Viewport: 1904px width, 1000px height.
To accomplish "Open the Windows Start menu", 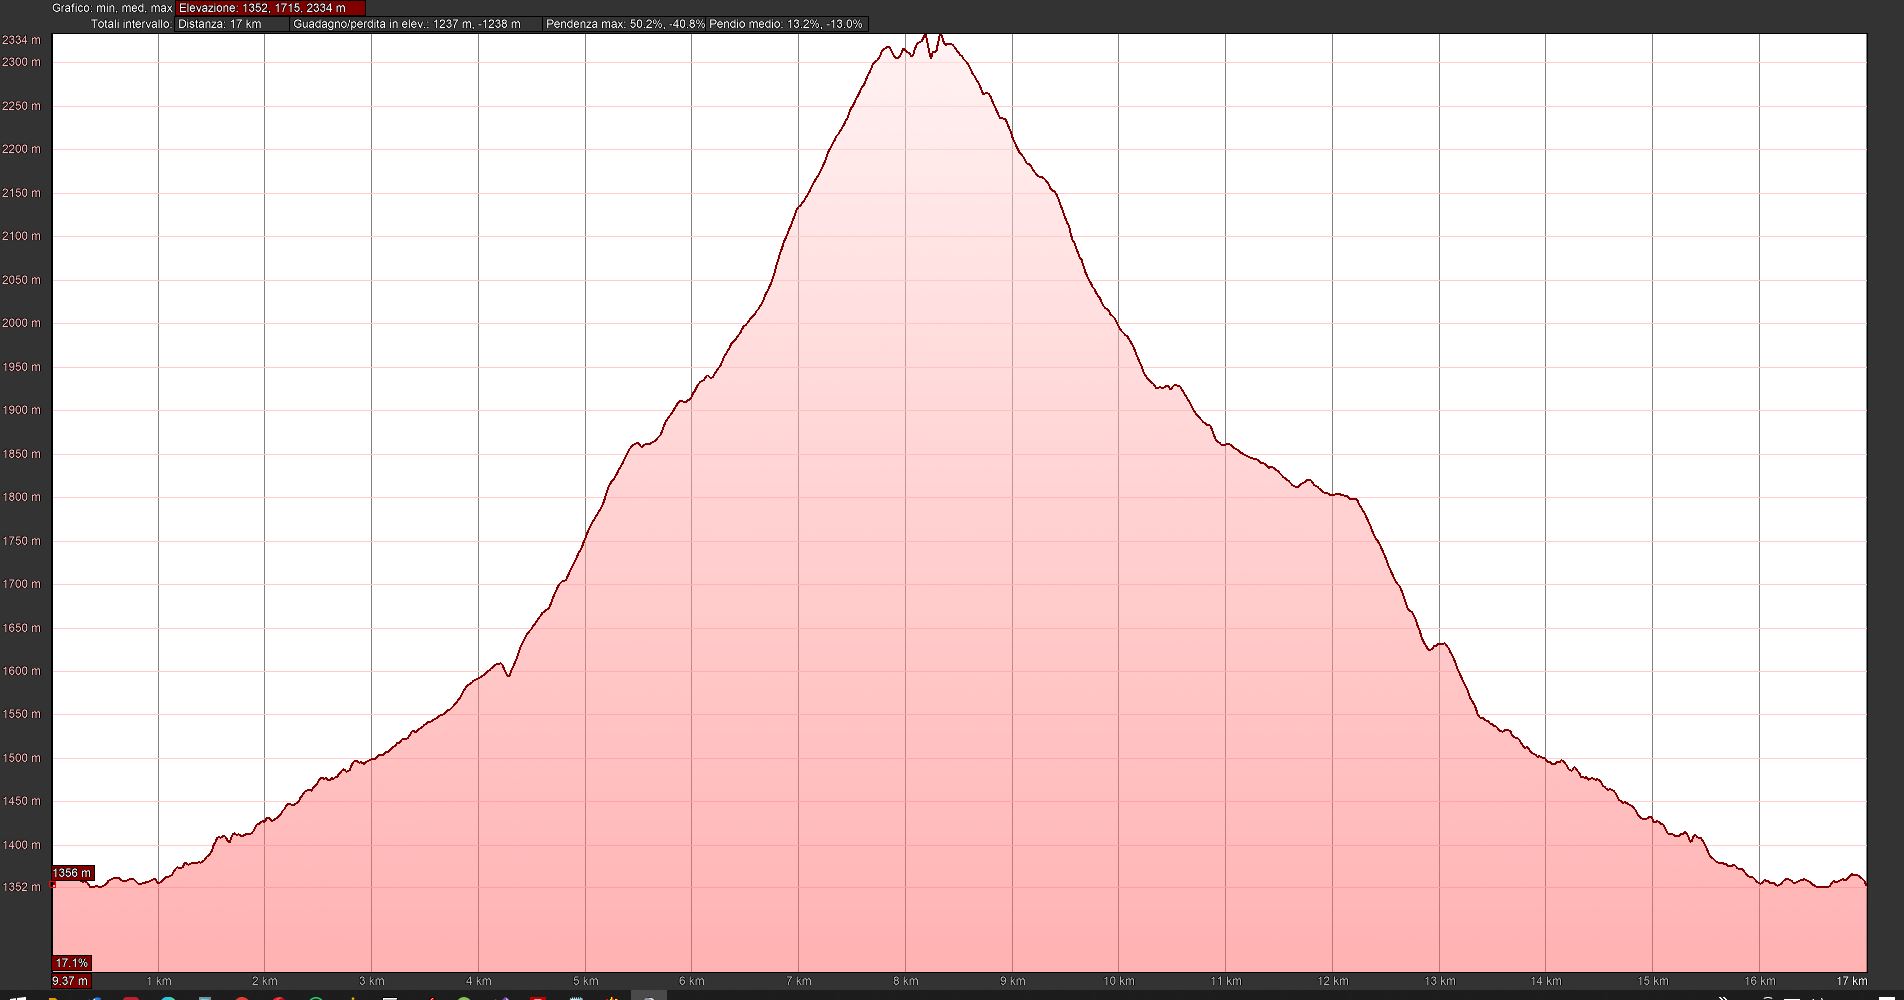I will 14,996.
